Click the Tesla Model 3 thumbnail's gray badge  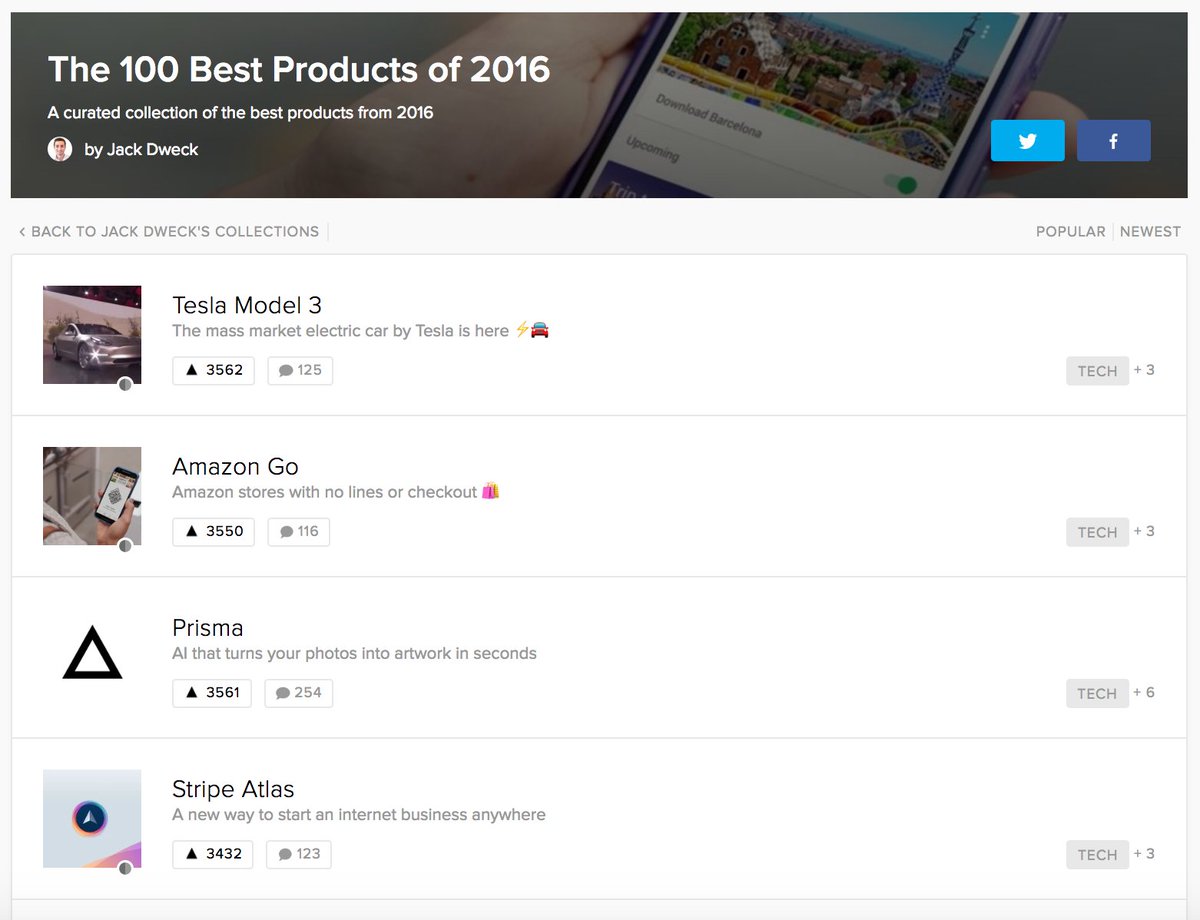coord(125,384)
